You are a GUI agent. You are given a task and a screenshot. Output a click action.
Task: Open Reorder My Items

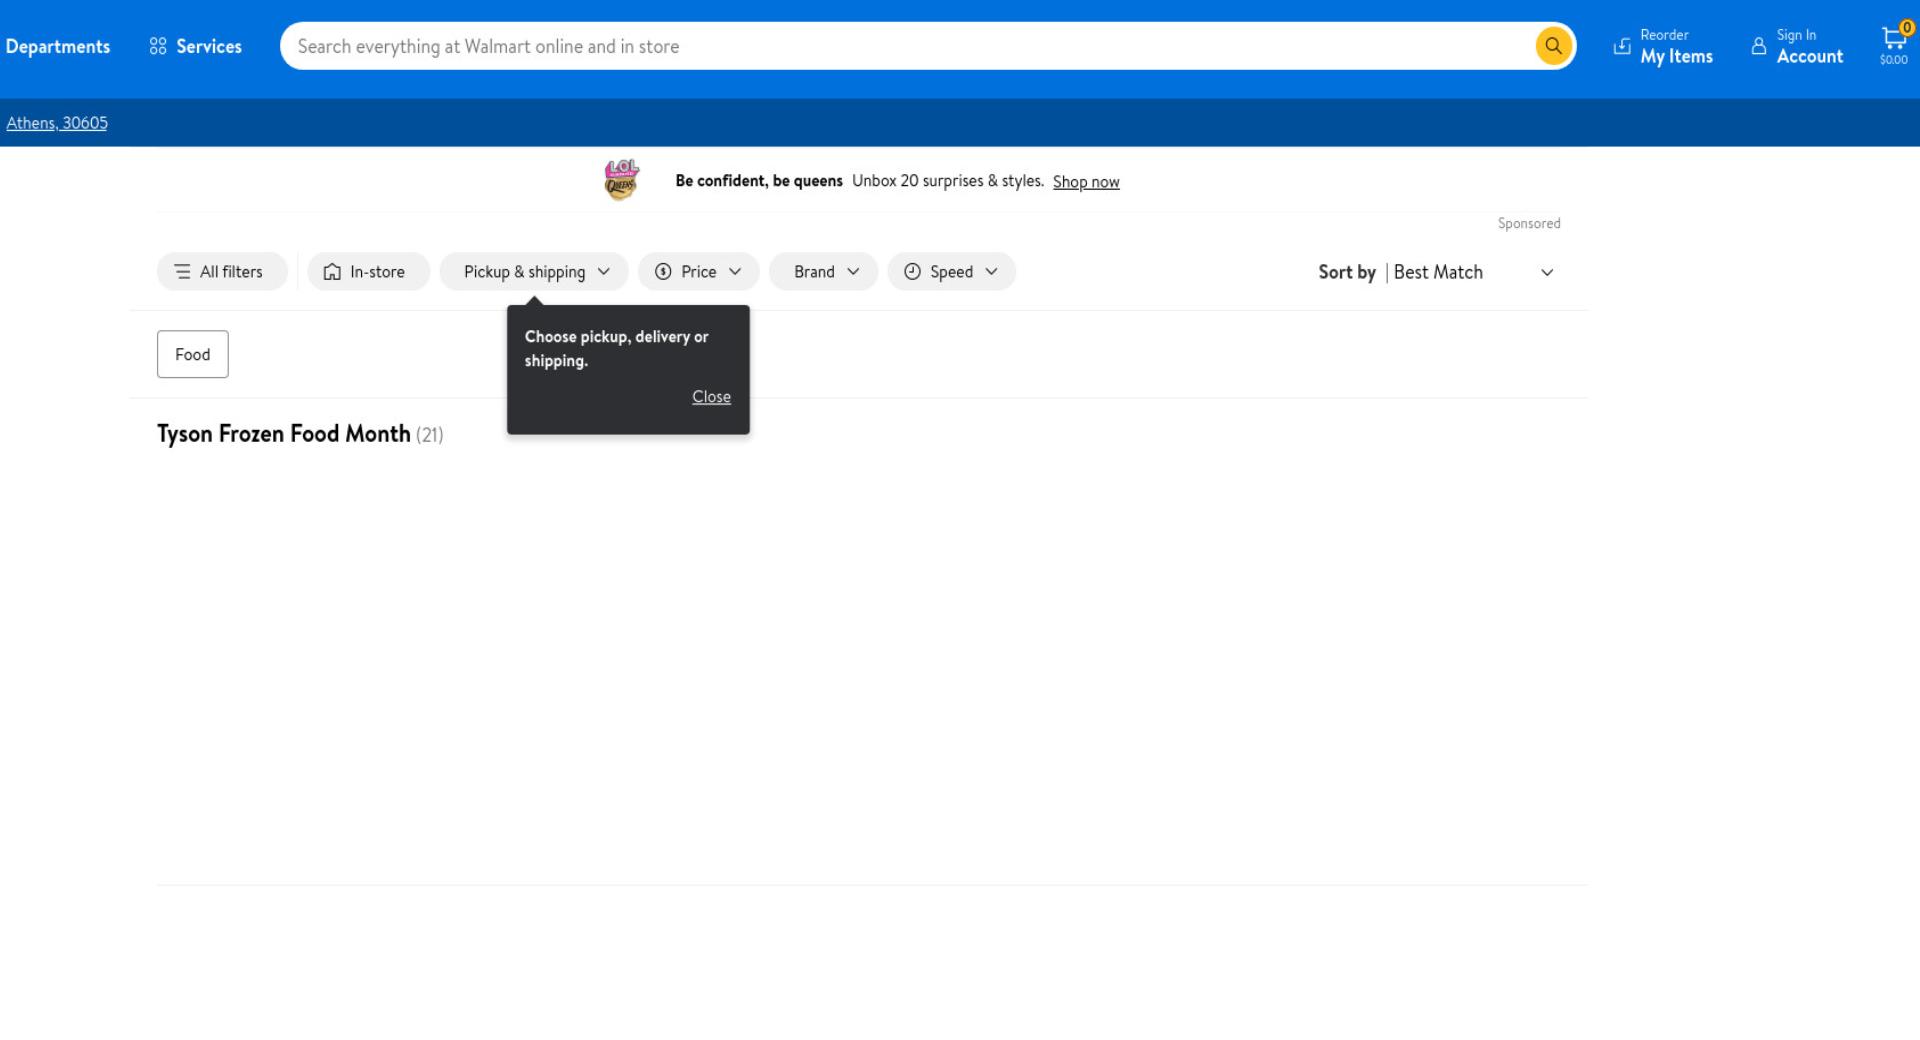[1664, 46]
